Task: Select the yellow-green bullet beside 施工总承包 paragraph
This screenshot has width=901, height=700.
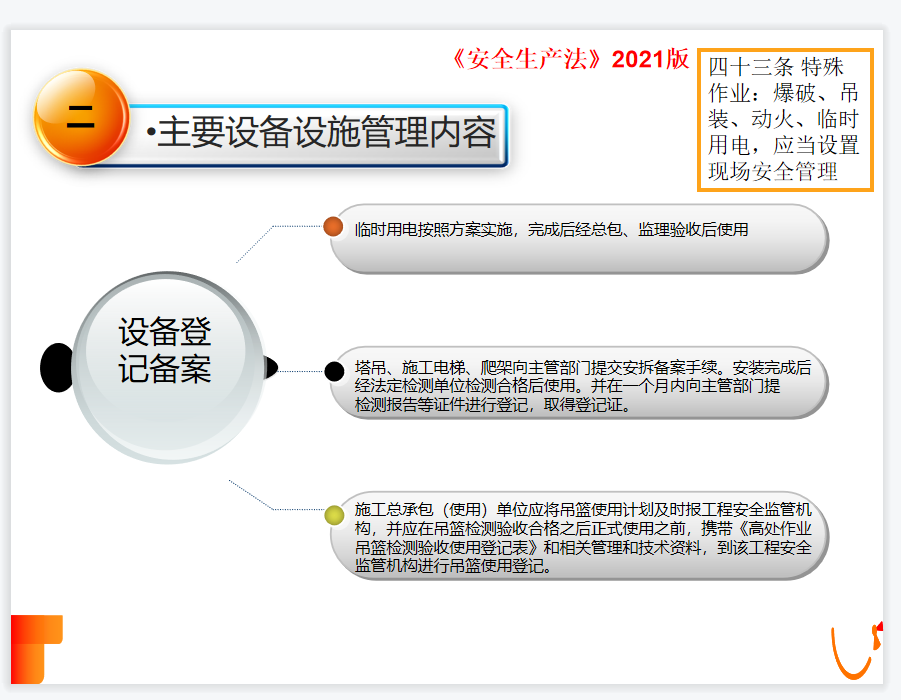Action: point(334,515)
